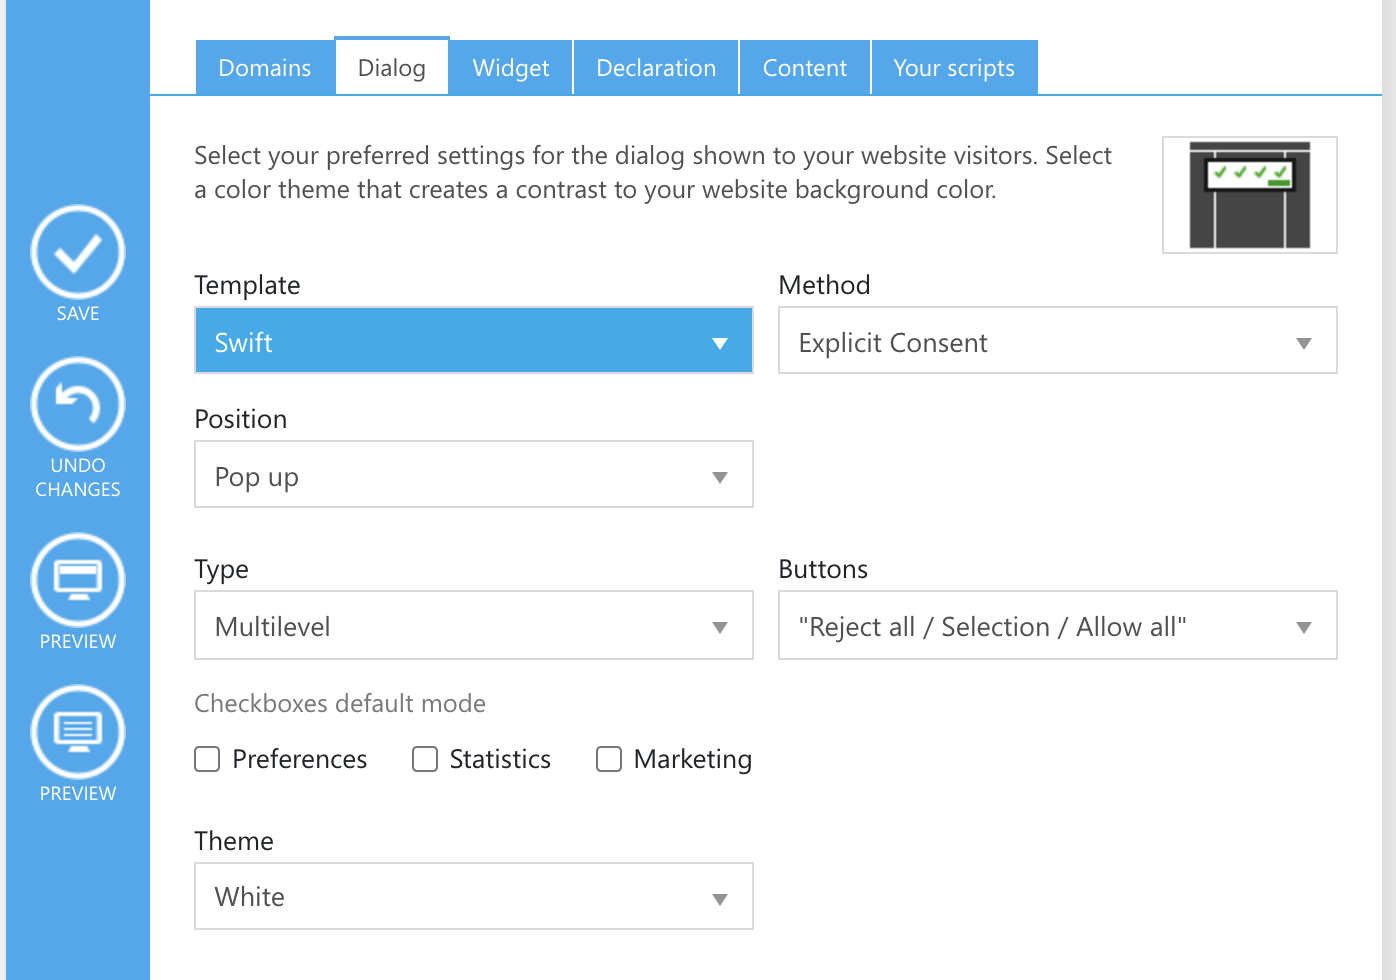Open the Your scripts tab
This screenshot has width=1396, height=980.
[954, 68]
